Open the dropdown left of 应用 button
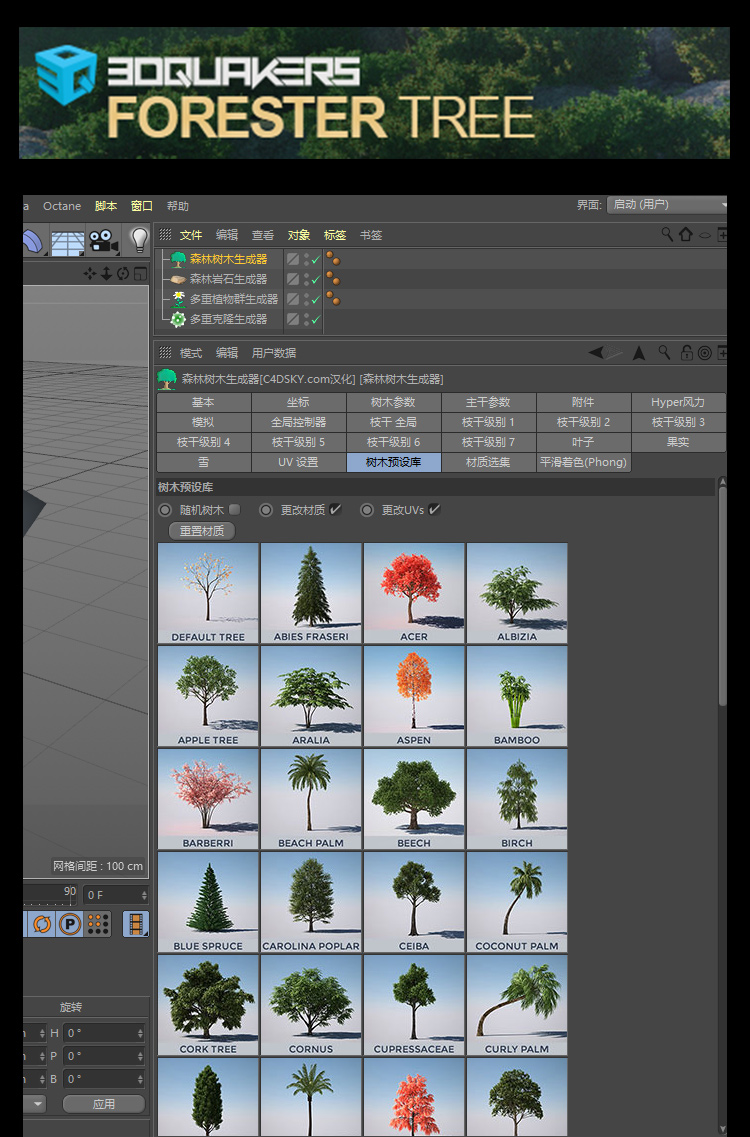The height and width of the screenshot is (1137, 750). [34, 1104]
